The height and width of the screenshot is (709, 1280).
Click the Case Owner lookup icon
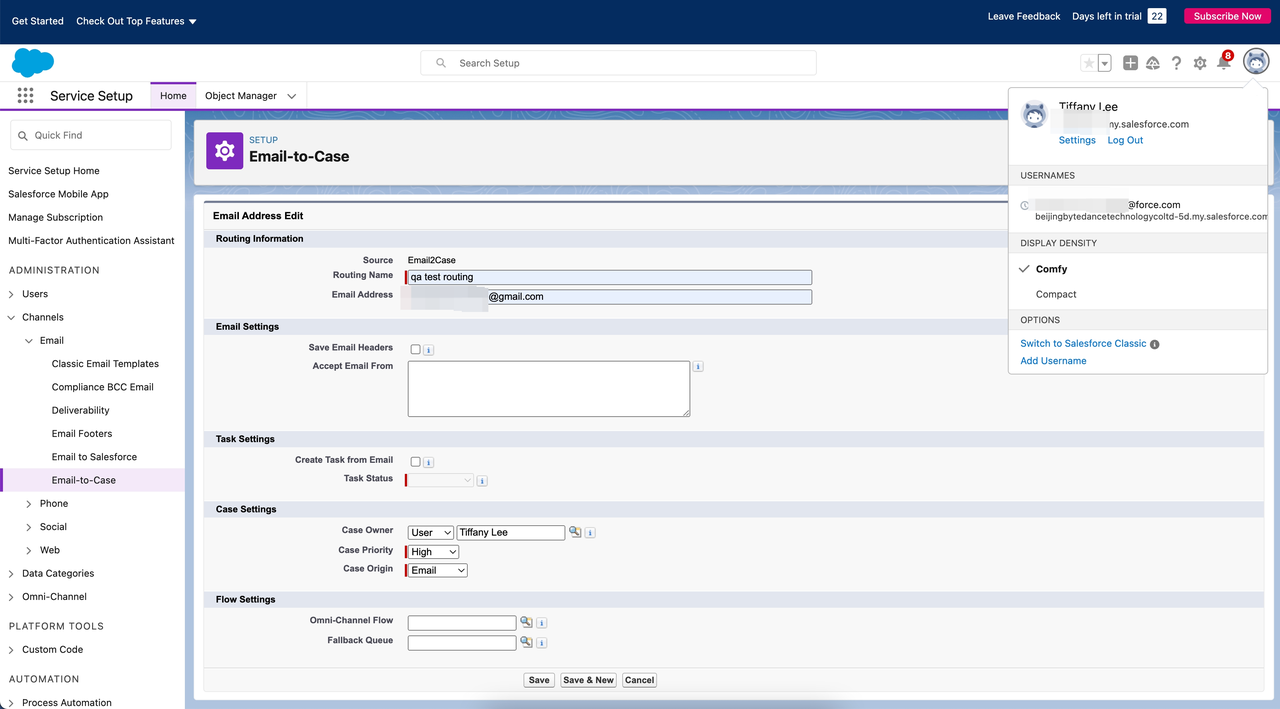pos(575,532)
